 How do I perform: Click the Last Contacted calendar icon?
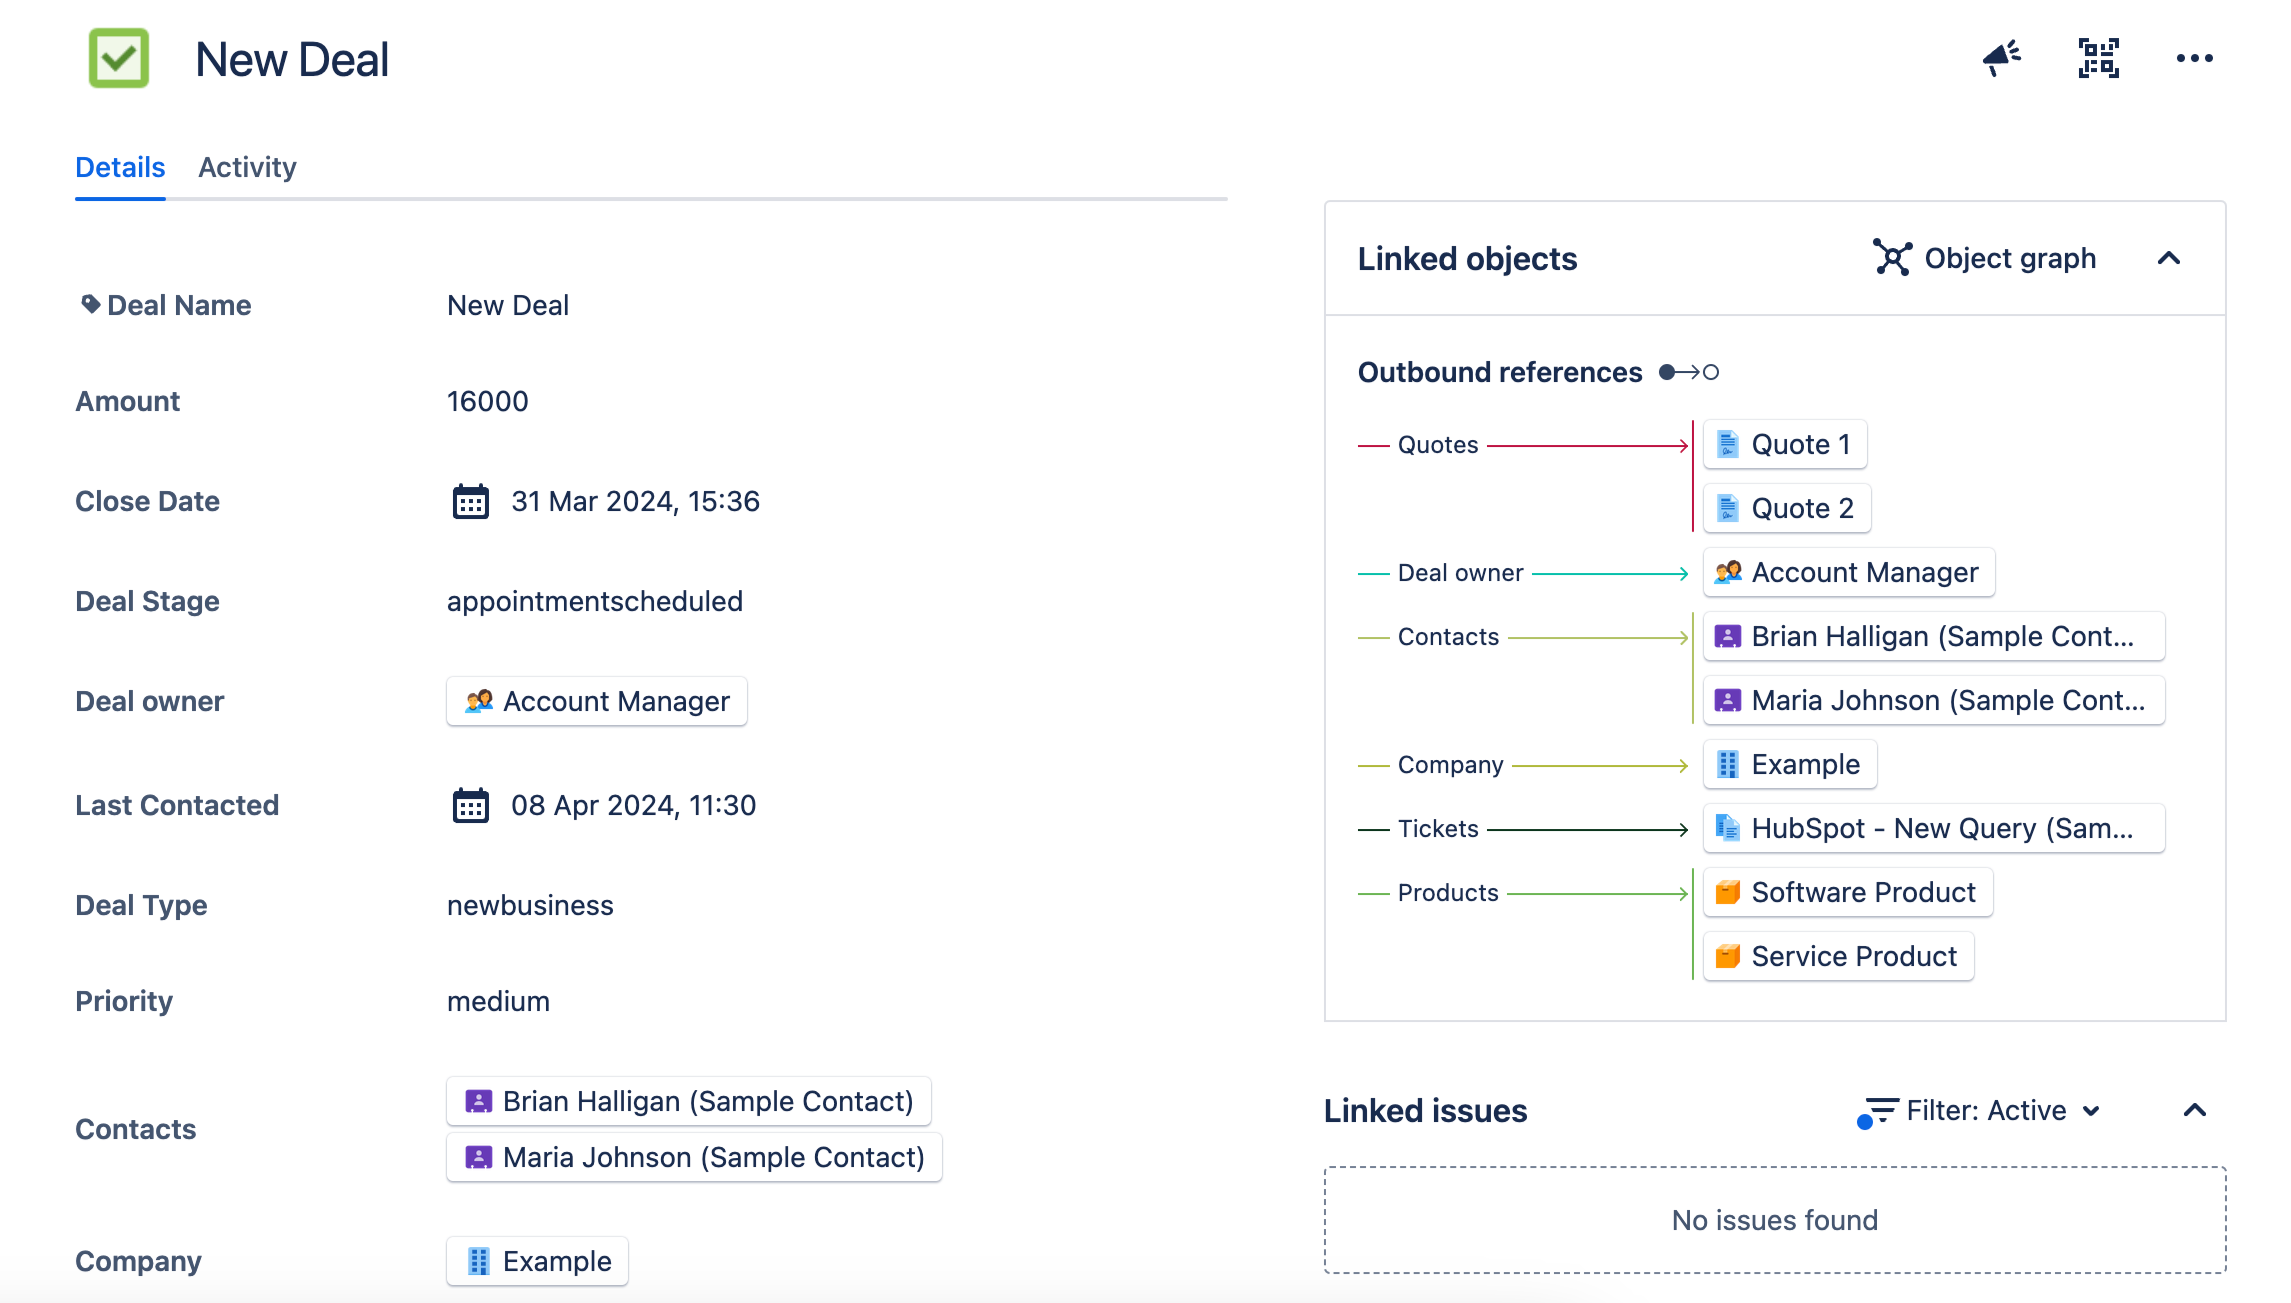(470, 805)
